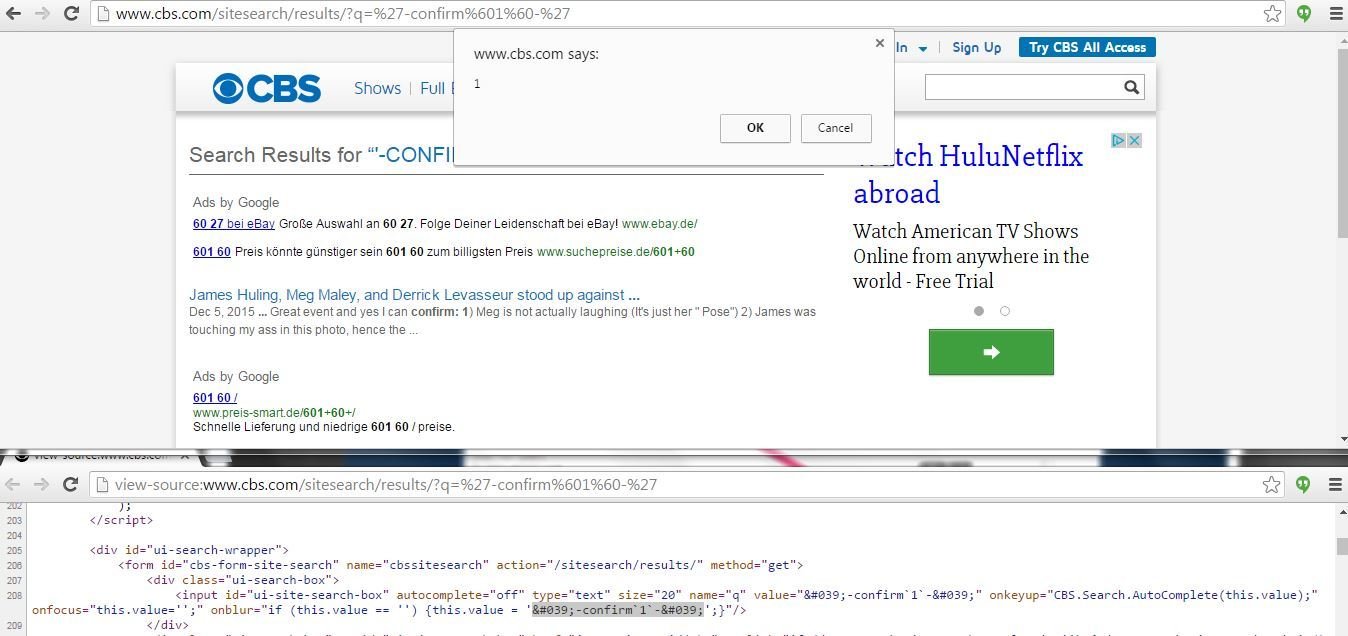Click the 'www.cbs.com says:' dialog text
The height and width of the screenshot is (636, 1348).
click(x=536, y=54)
